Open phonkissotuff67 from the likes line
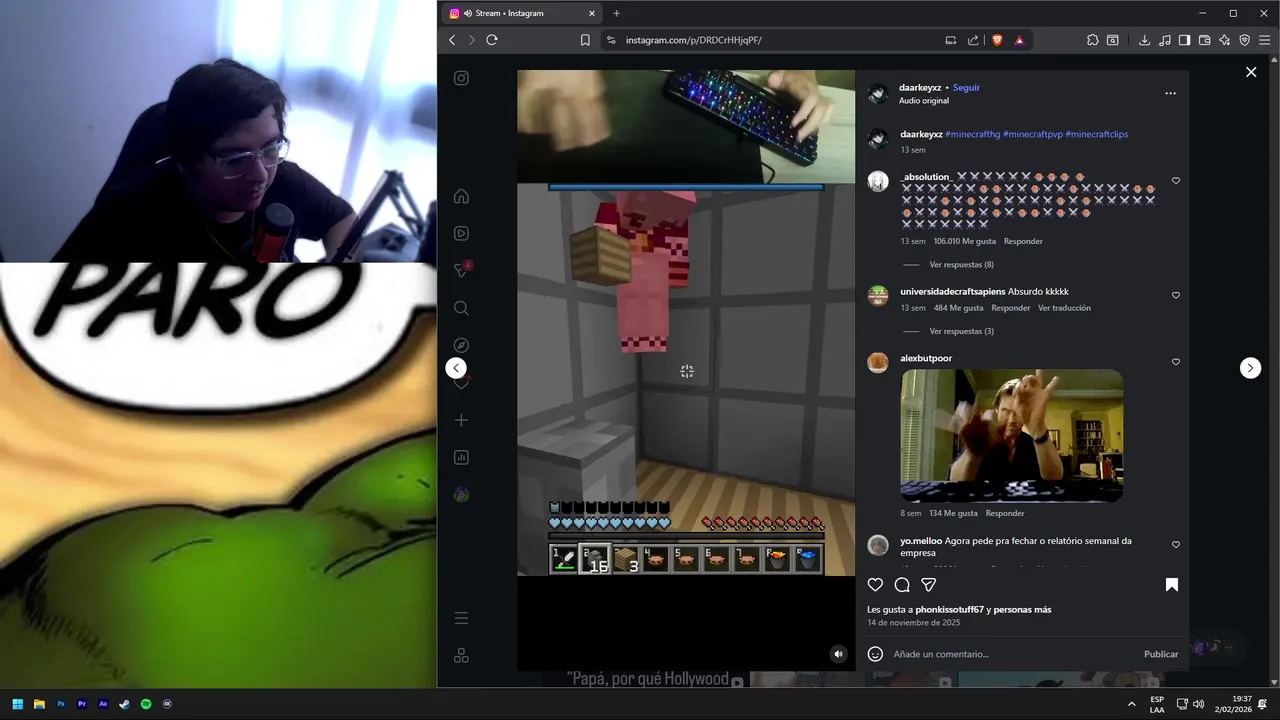The image size is (1280, 720). (949, 610)
